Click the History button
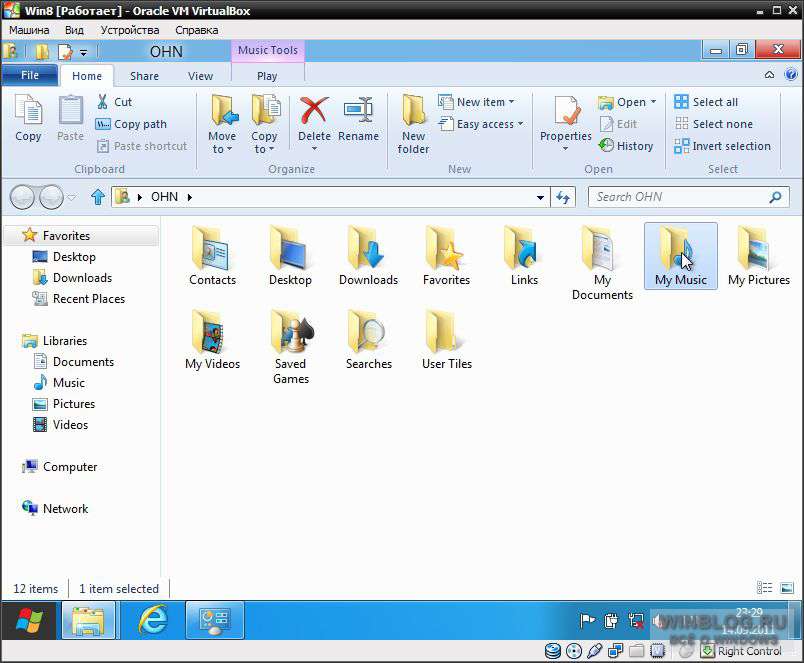The height and width of the screenshot is (663, 804). tap(627, 146)
